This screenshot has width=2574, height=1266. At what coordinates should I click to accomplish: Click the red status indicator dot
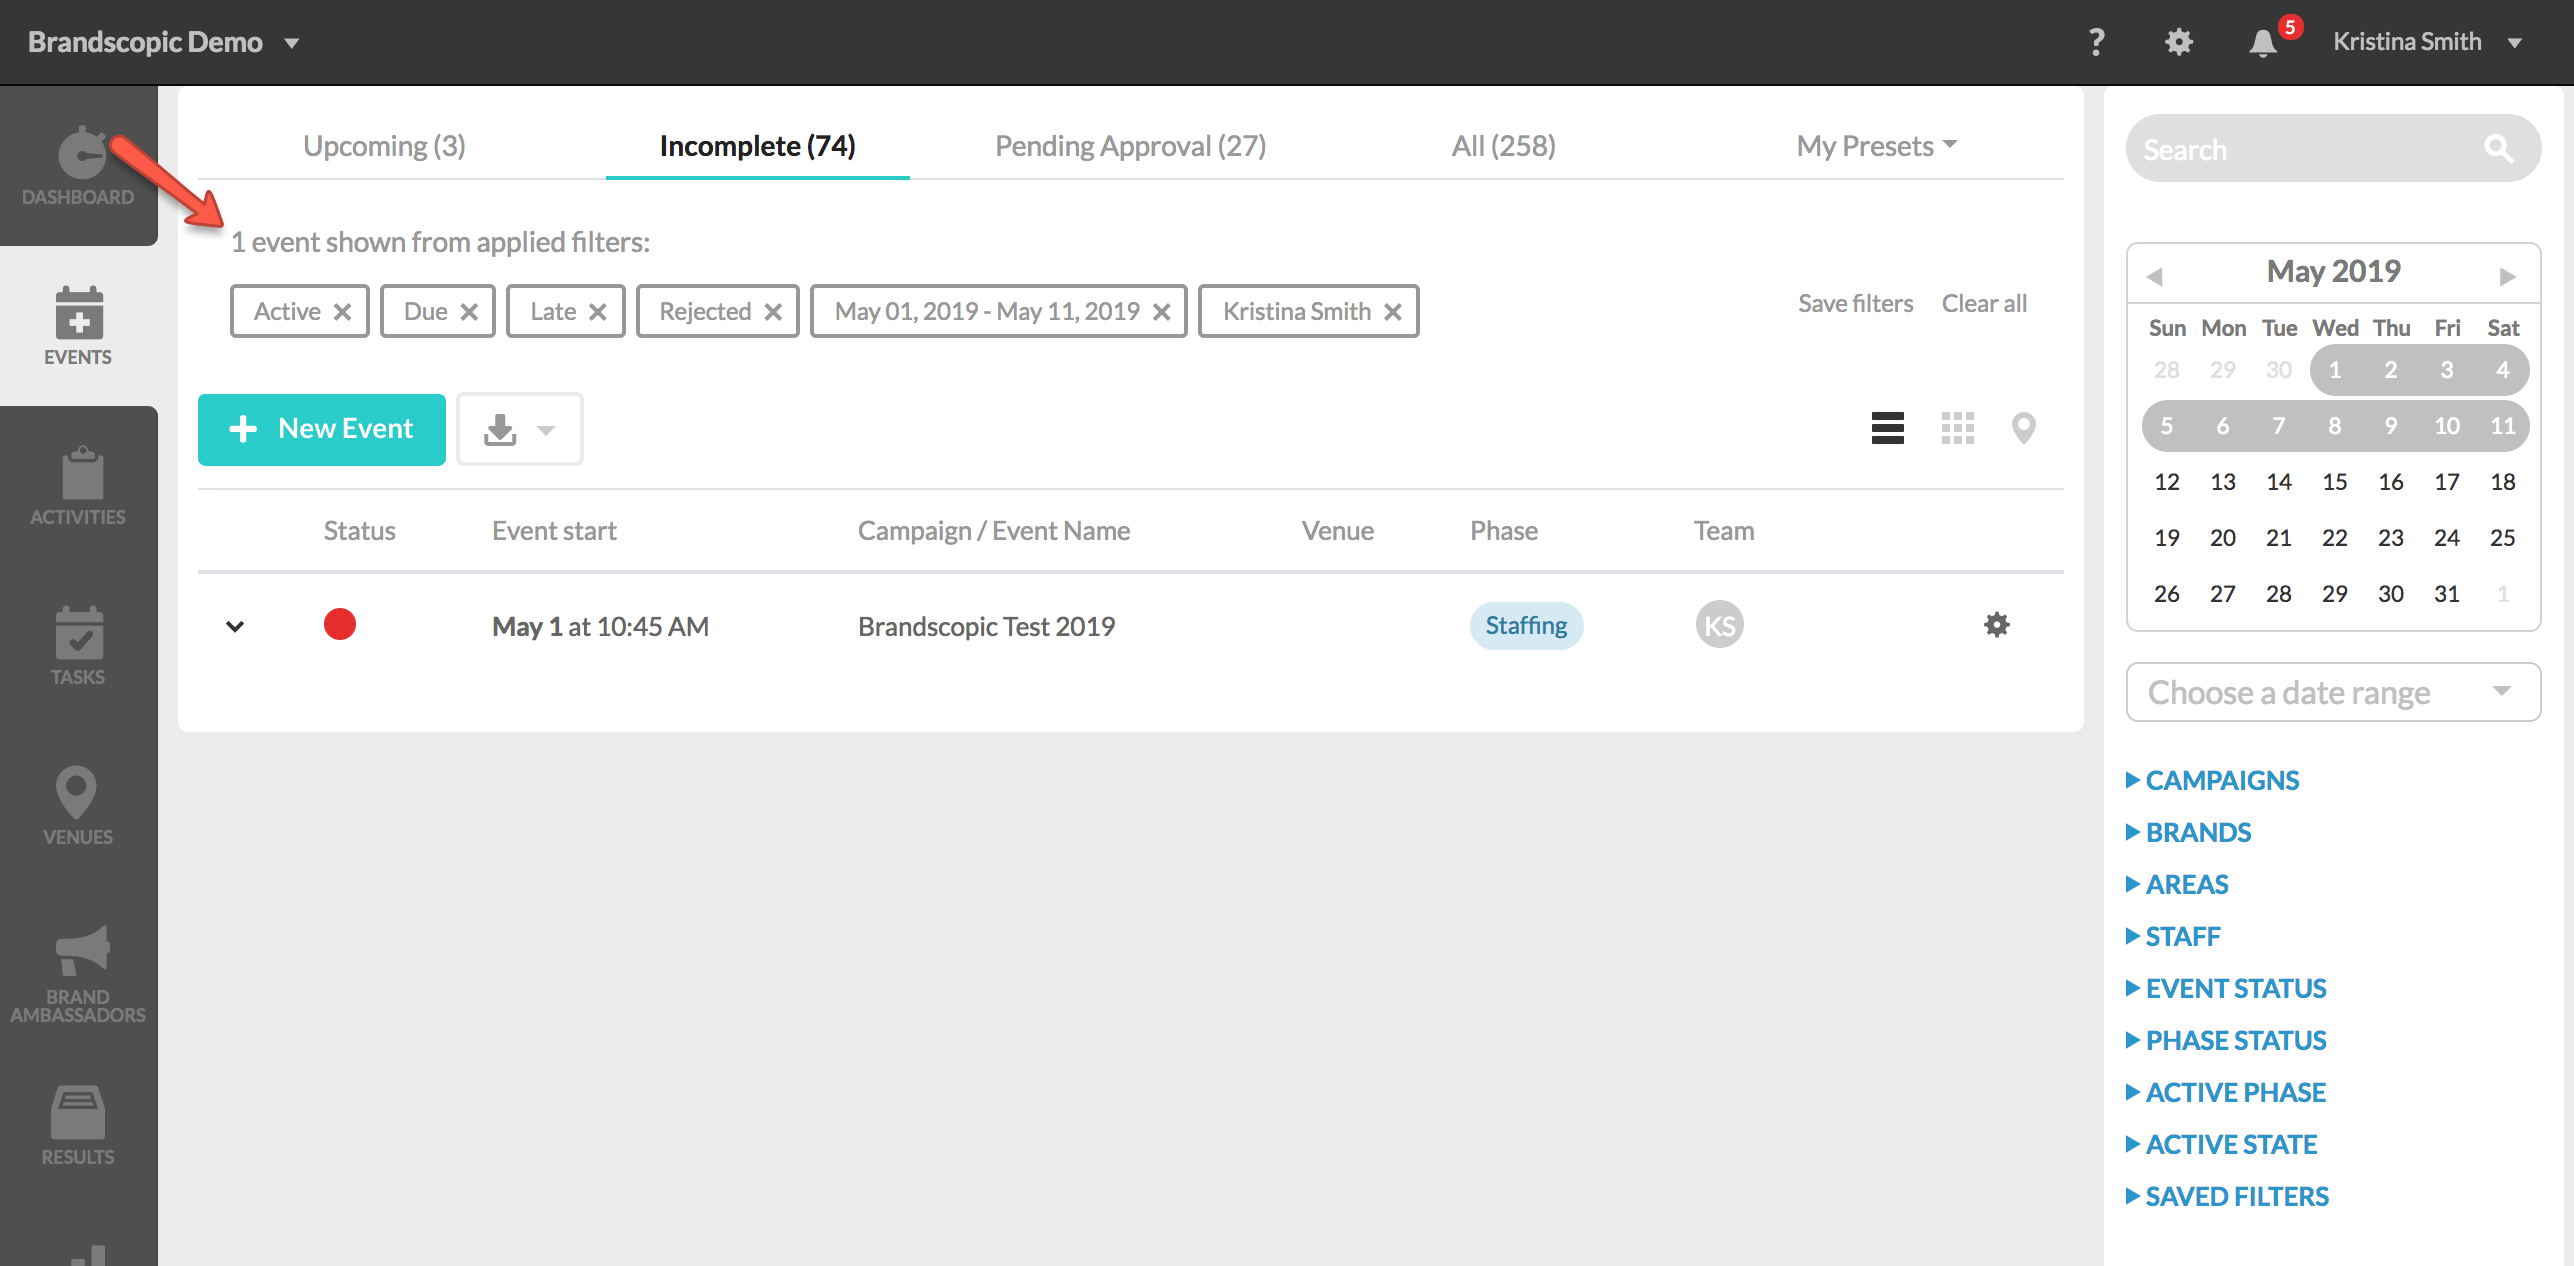tap(340, 624)
